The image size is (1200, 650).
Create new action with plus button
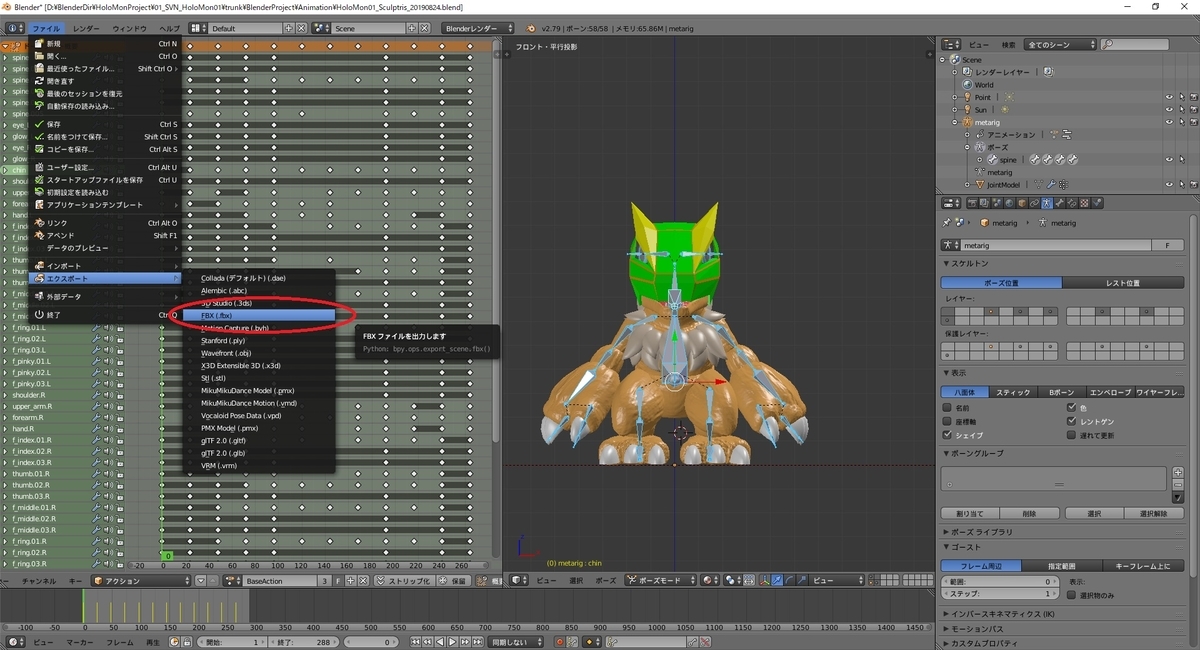[x=350, y=580]
